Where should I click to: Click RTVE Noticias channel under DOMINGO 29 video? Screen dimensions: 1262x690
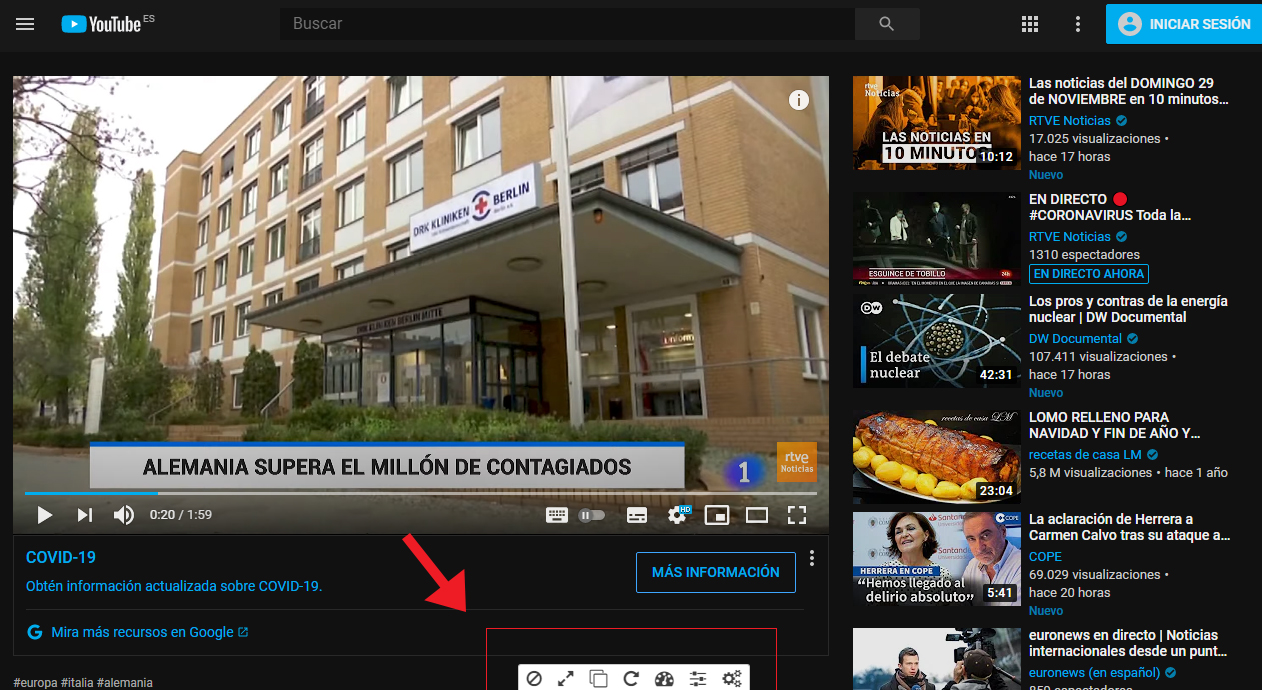[1070, 121]
